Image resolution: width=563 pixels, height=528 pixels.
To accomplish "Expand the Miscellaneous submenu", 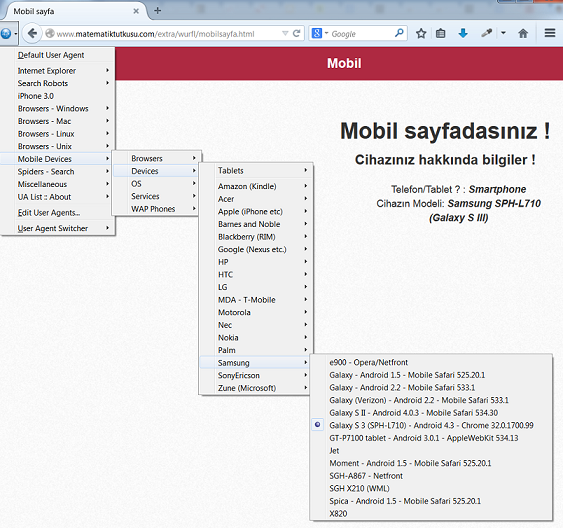I will [58, 184].
